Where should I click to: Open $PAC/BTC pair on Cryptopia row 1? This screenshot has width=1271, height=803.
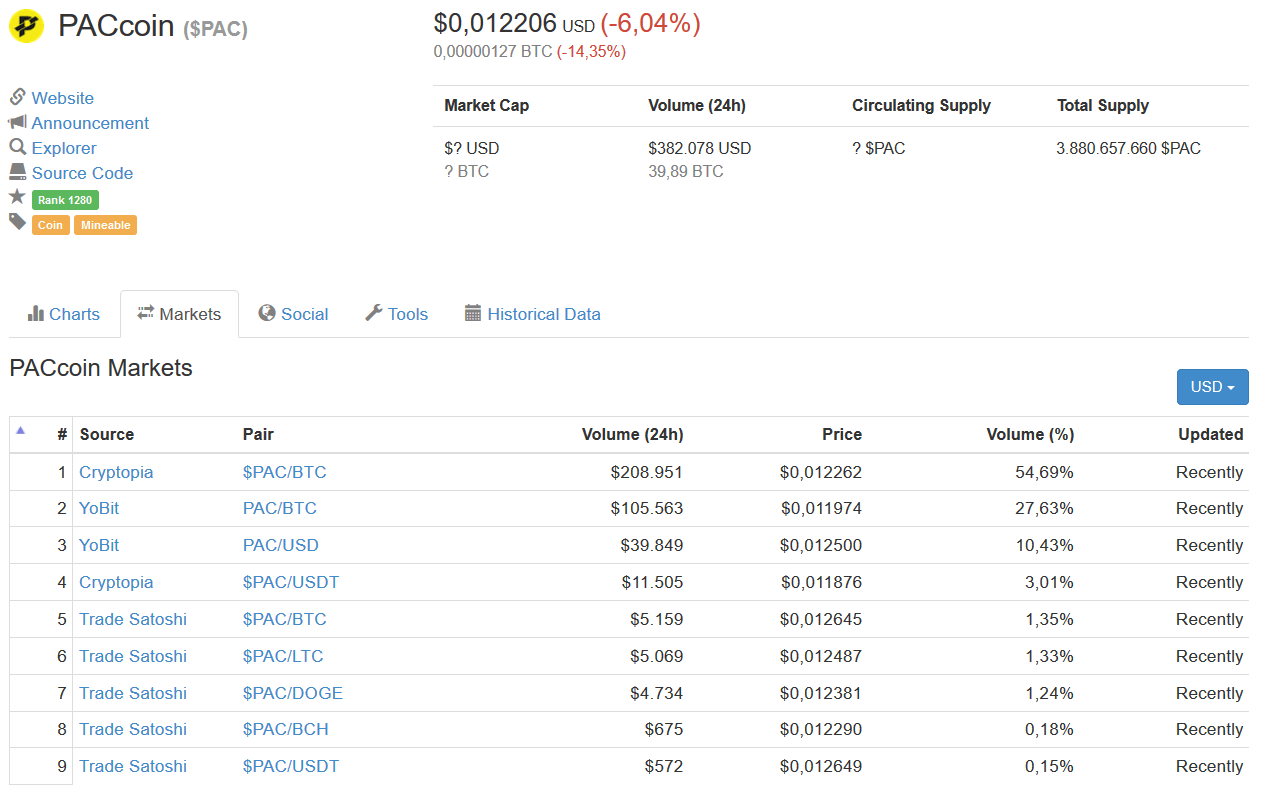click(x=285, y=472)
